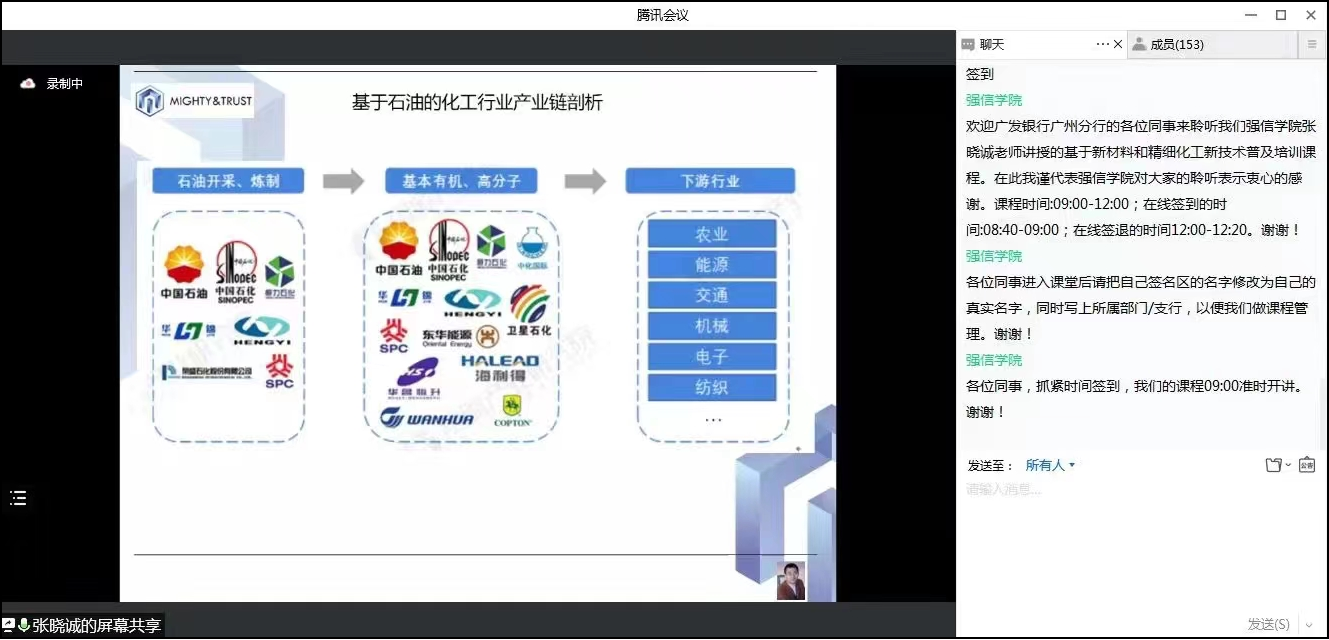Click slide title 基于石油的化工行业产业链剖析
This screenshot has width=1329, height=640.
tap(477, 103)
